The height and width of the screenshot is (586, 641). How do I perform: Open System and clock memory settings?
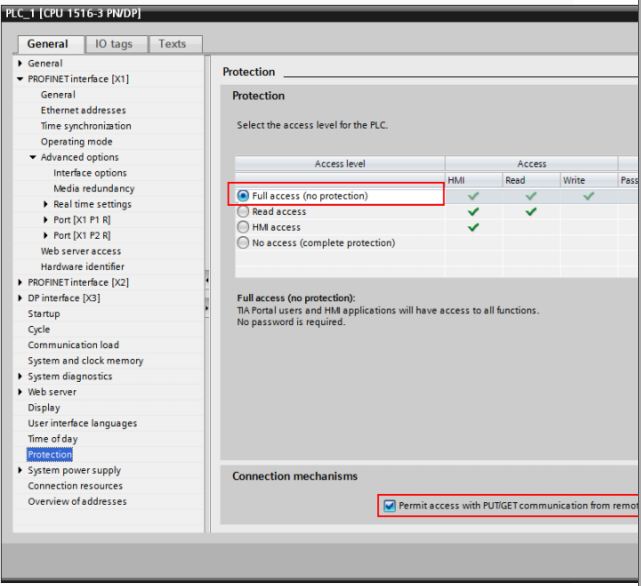pos(85,361)
